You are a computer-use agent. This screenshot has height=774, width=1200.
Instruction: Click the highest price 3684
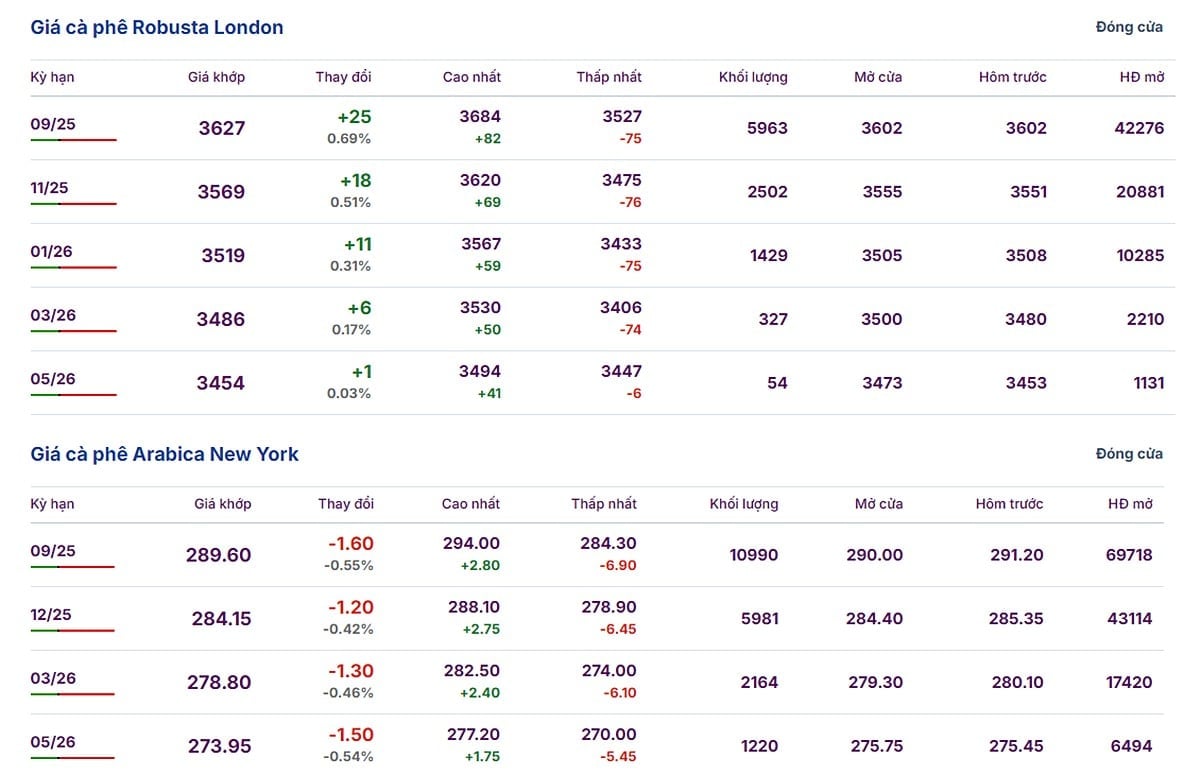[480, 117]
